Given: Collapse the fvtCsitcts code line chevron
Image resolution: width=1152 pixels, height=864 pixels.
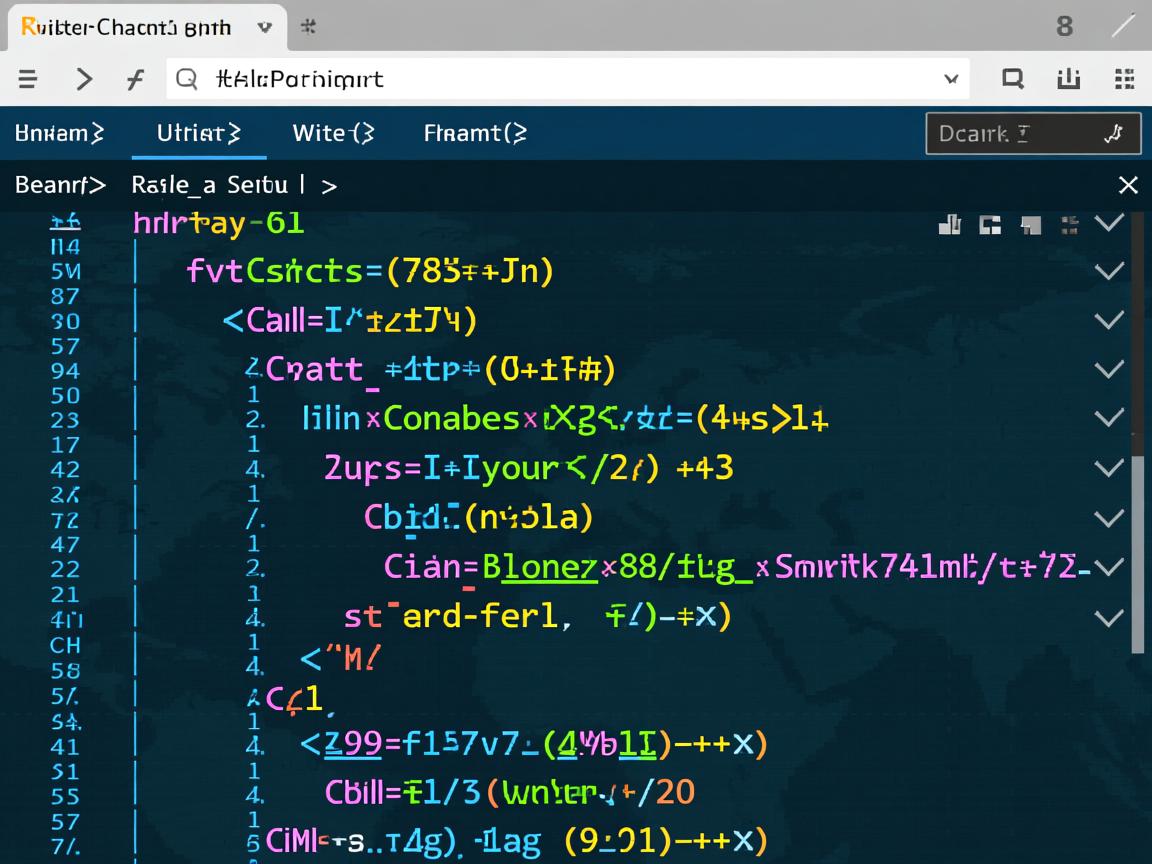Looking at the screenshot, I should 1109,271.
